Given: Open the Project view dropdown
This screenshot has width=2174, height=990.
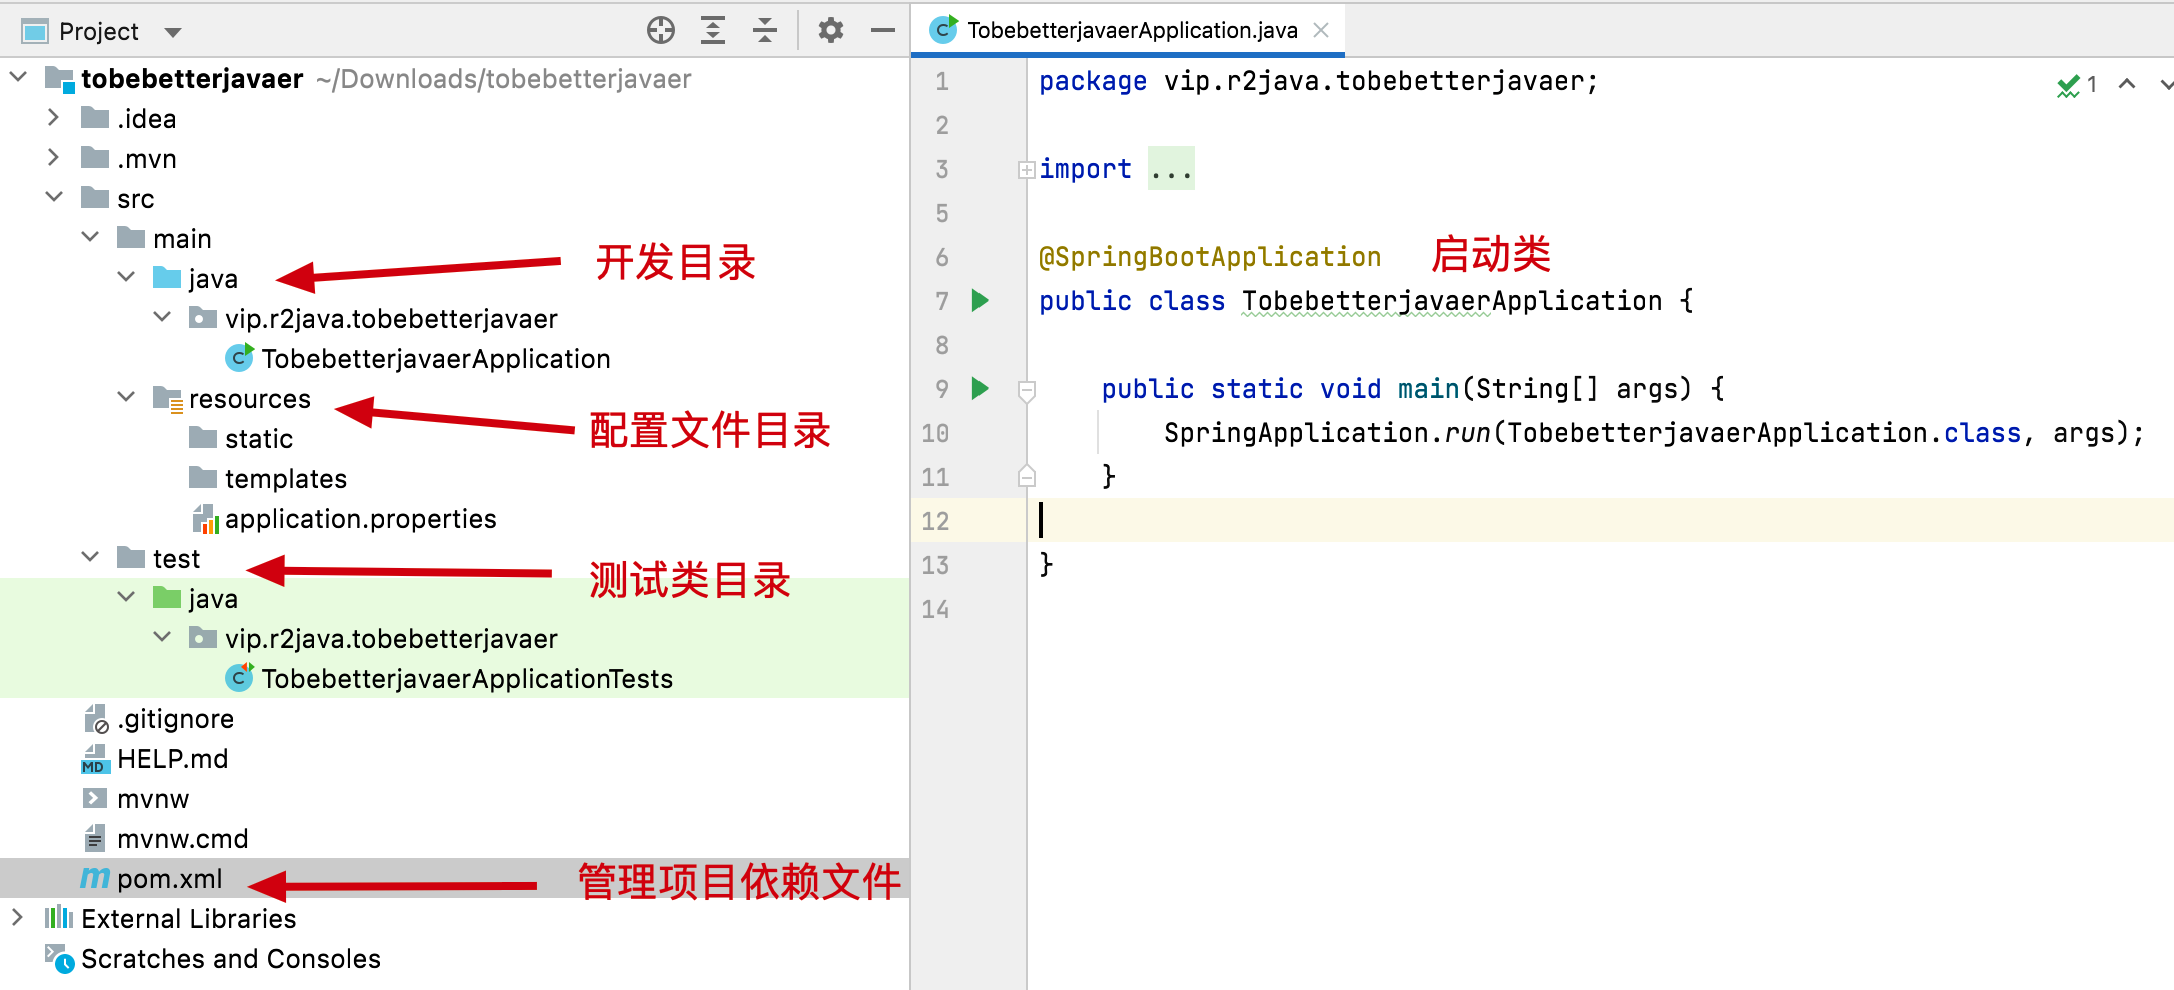Looking at the screenshot, I should [x=173, y=32].
